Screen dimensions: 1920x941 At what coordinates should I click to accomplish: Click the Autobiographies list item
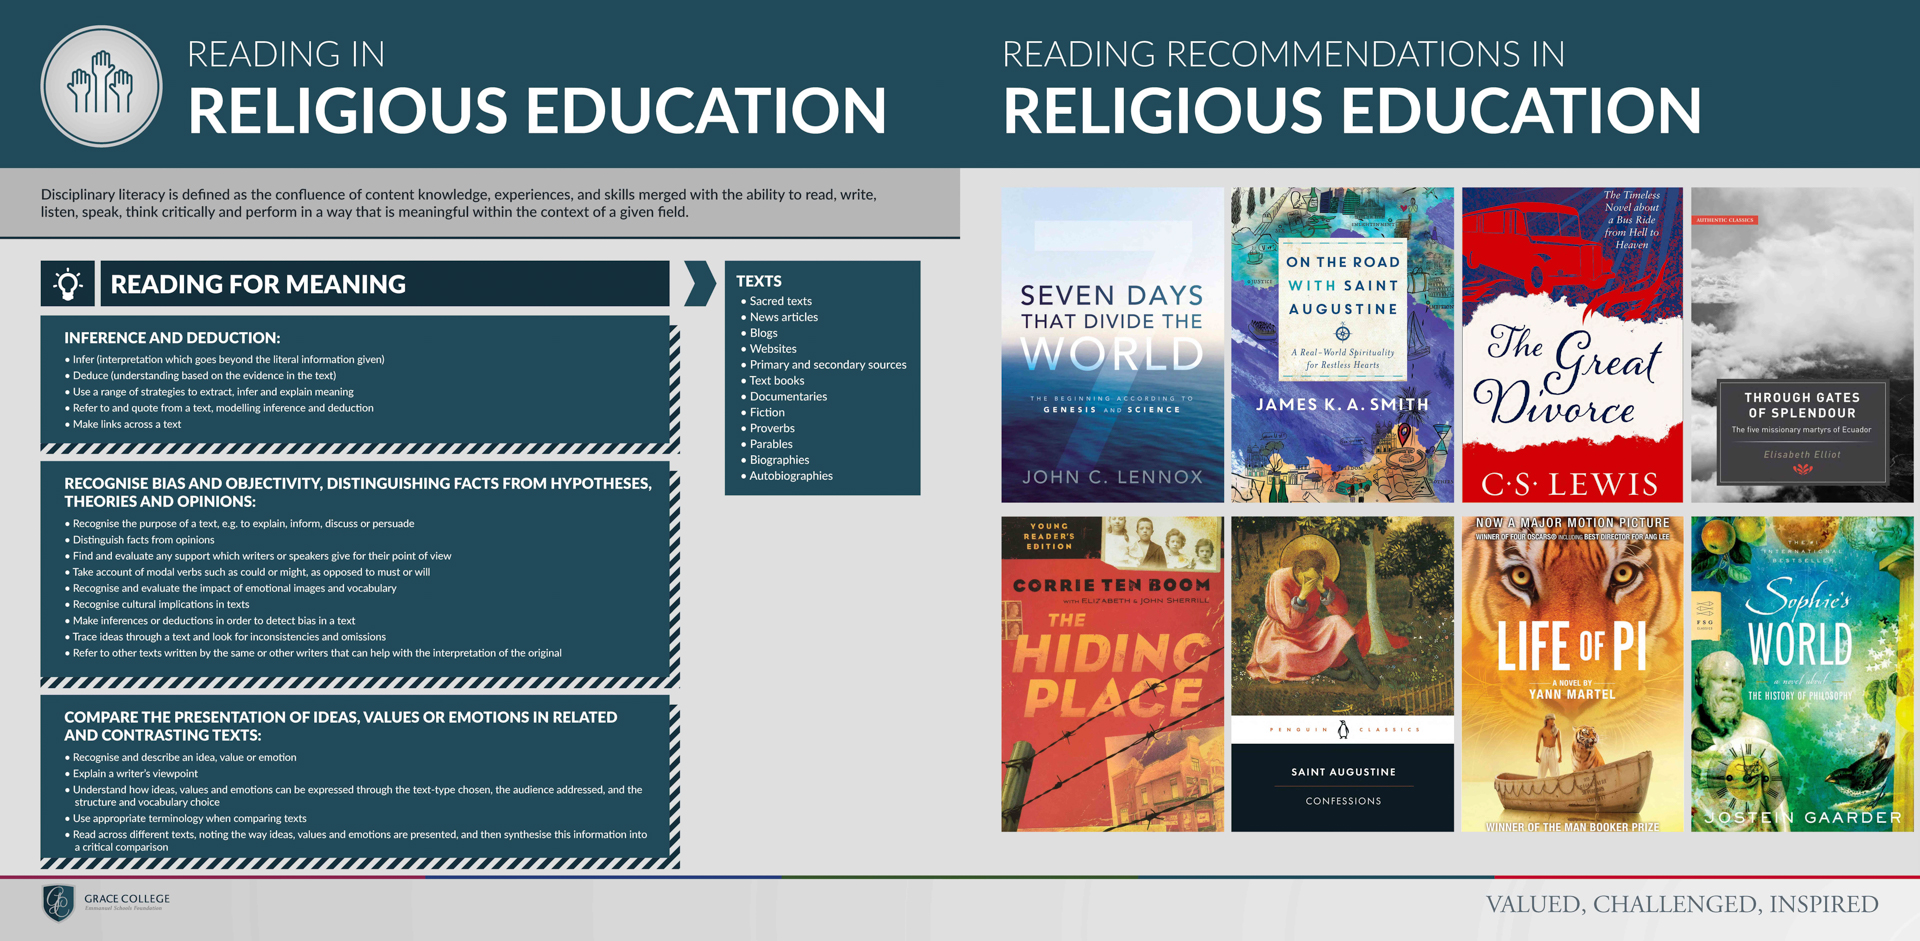pyautogui.click(x=790, y=476)
